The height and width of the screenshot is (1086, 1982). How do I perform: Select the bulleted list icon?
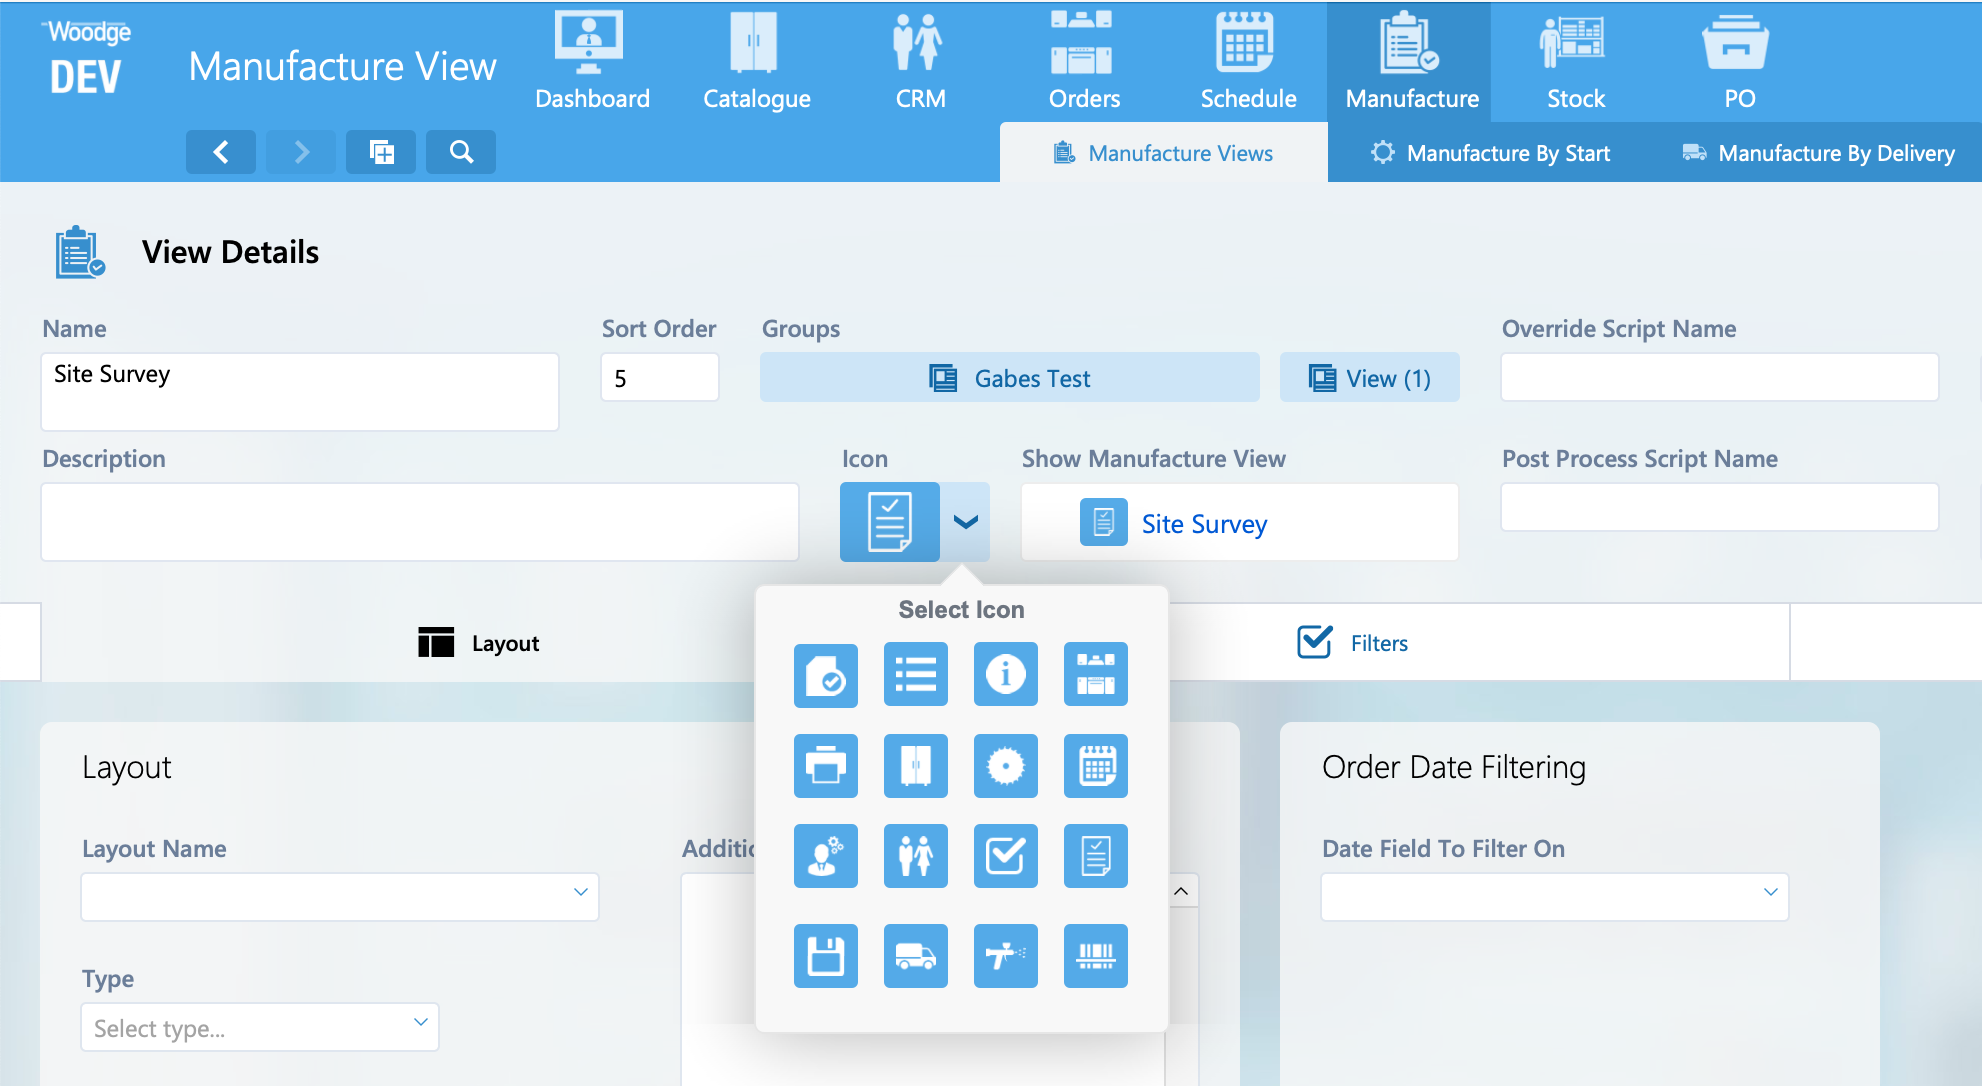tap(915, 675)
